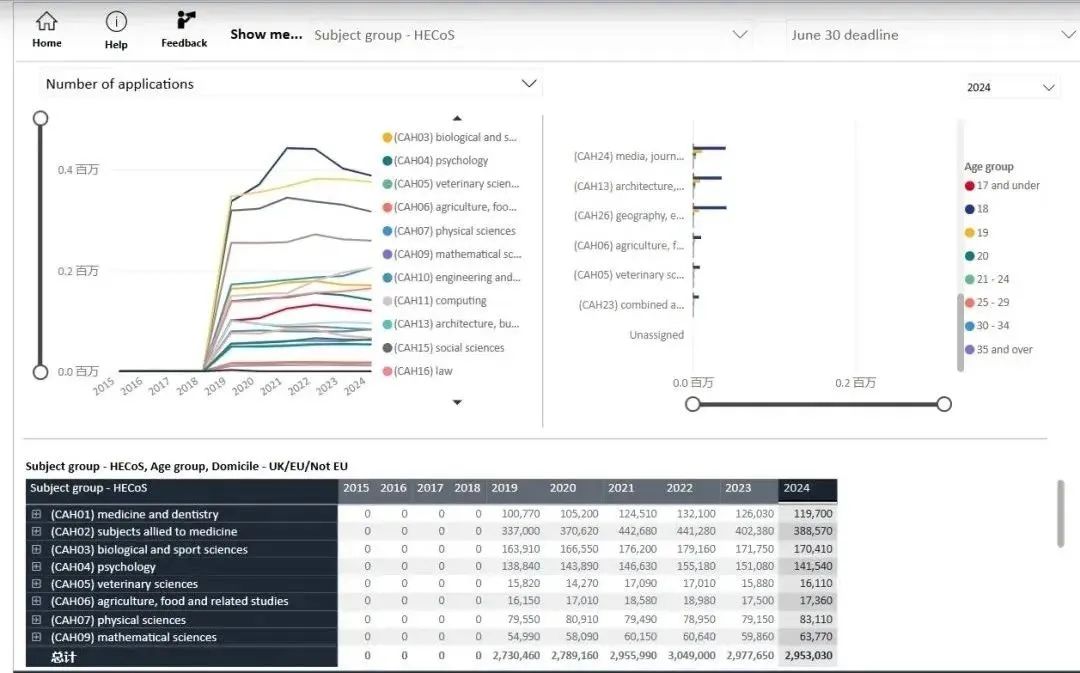Sort by Subject group - HECoS column header

pyautogui.click(x=182, y=489)
